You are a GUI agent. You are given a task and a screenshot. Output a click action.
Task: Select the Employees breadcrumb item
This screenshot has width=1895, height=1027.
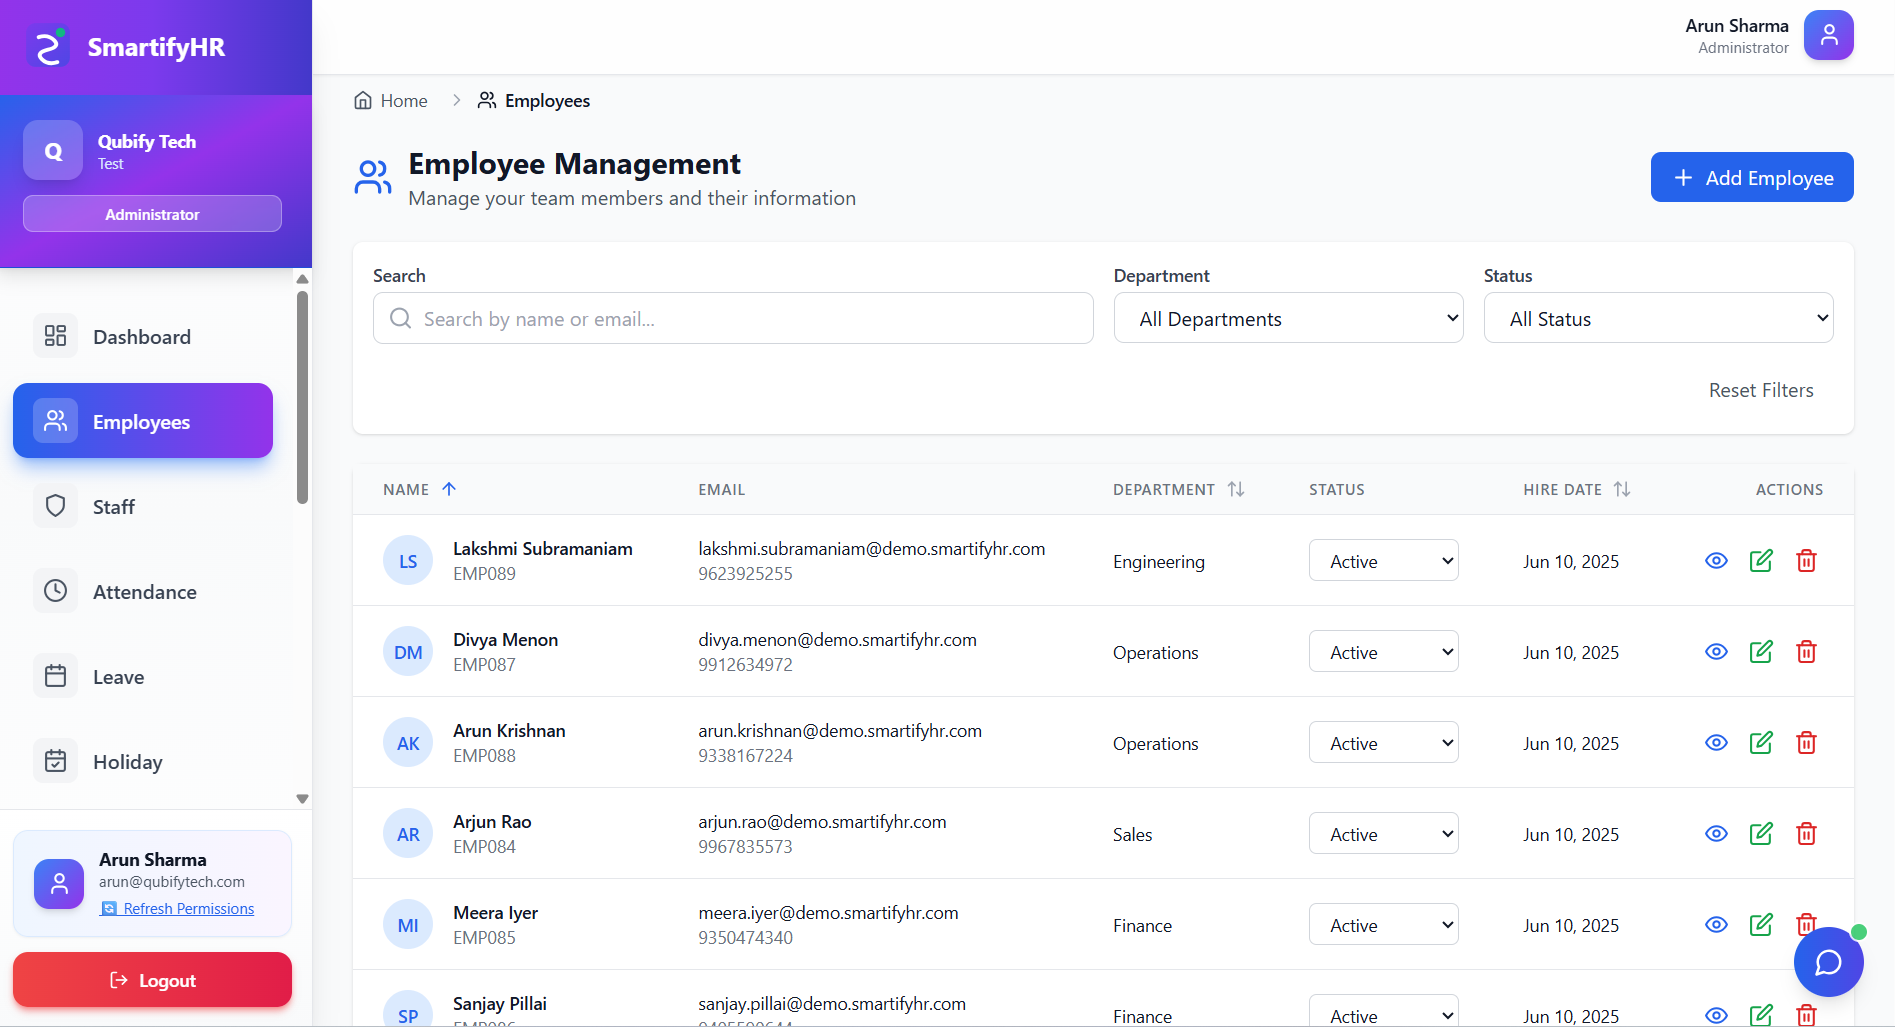tap(546, 100)
